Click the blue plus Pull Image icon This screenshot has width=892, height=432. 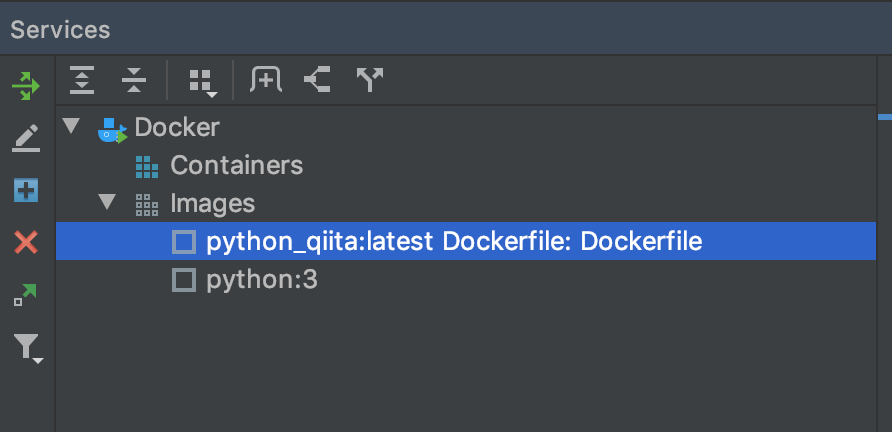26,191
